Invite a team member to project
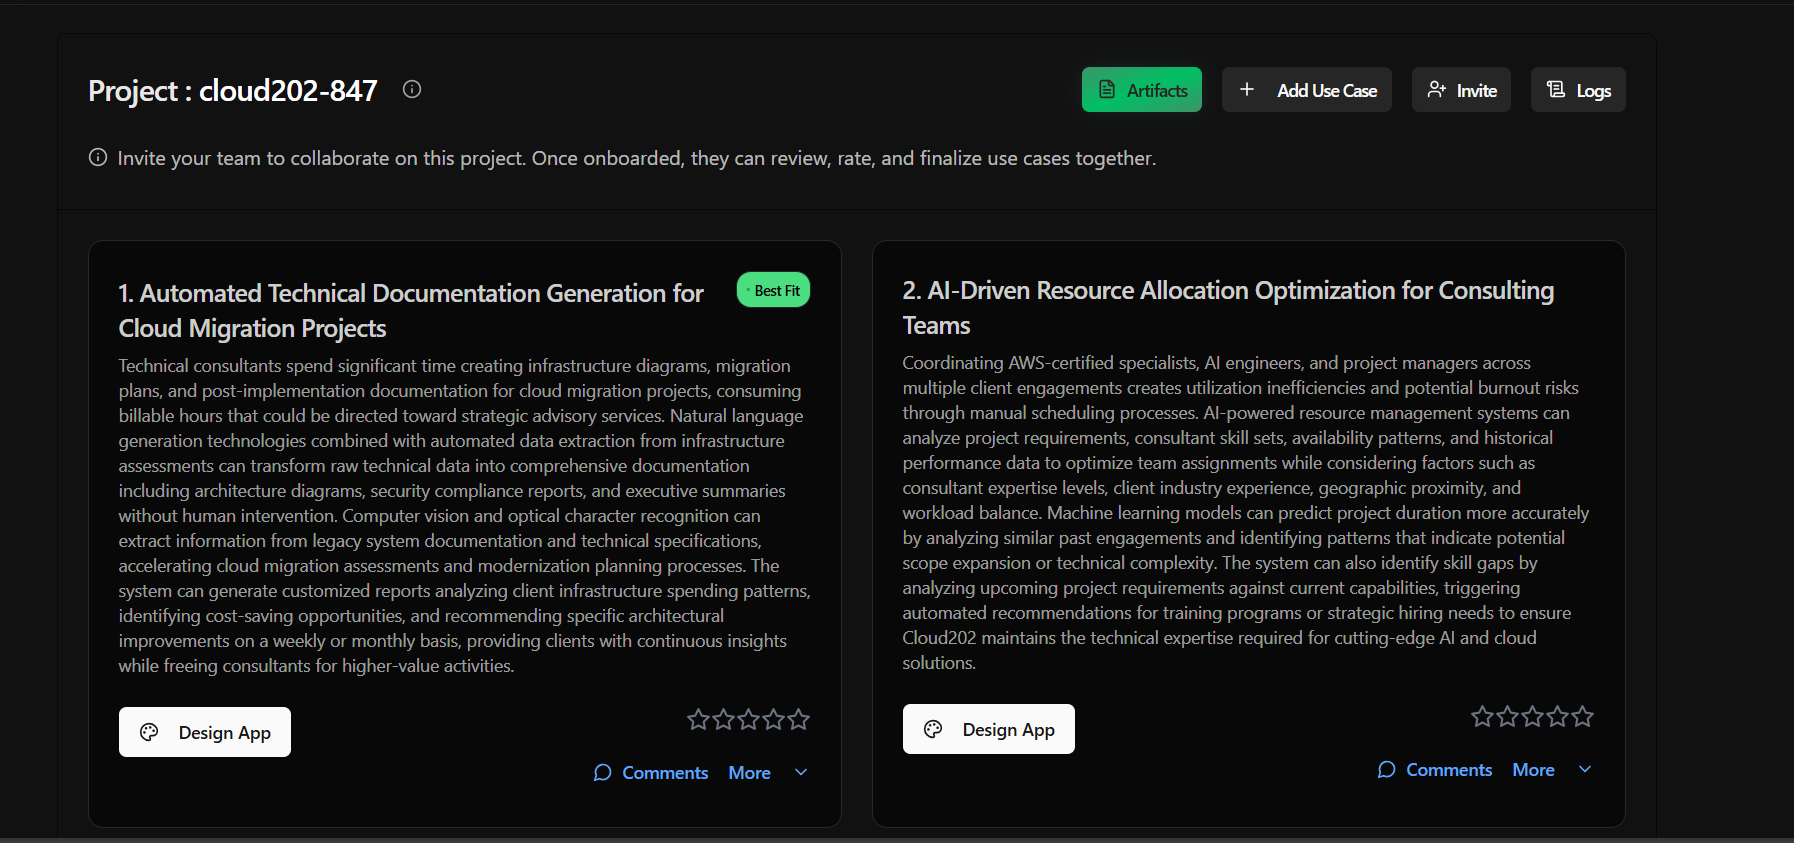The height and width of the screenshot is (843, 1794). pyautogui.click(x=1461, y=90)
